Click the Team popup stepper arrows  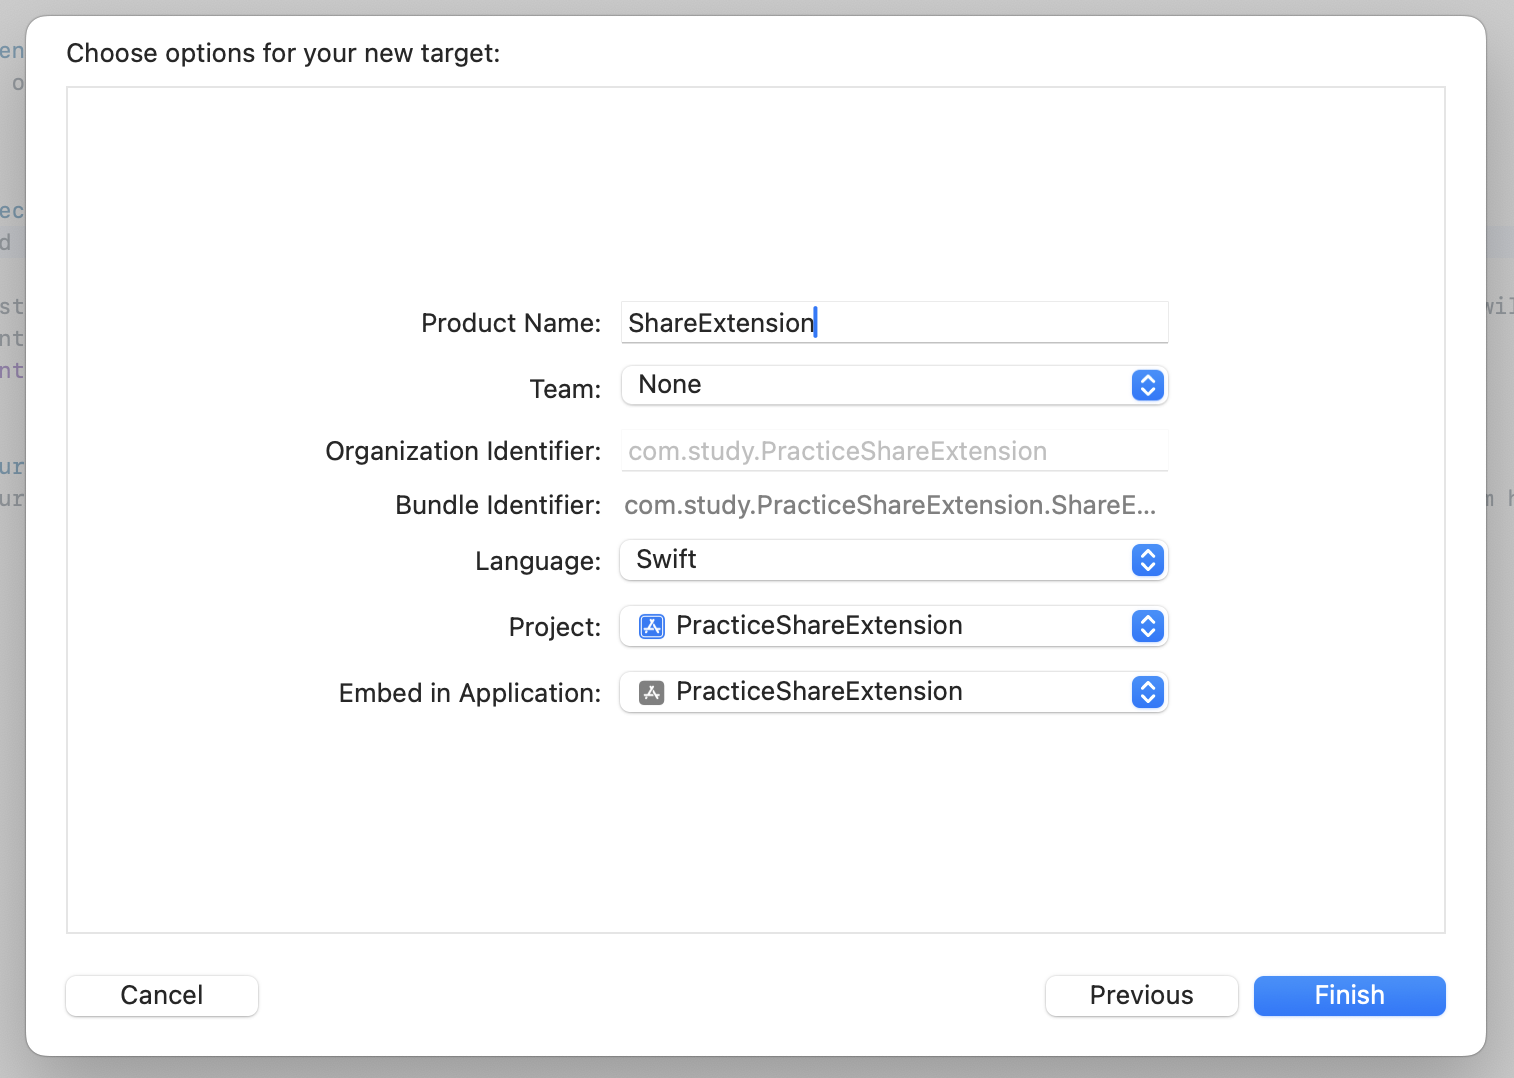coord(1147,385)
